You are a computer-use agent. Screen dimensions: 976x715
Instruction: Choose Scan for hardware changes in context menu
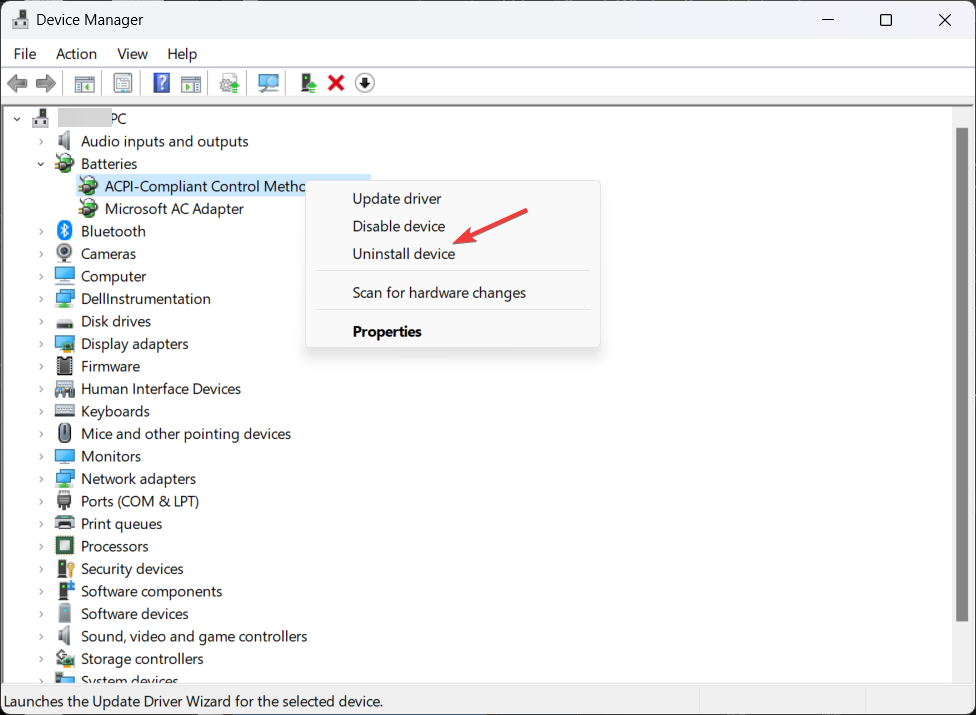[x=453, y=292]
